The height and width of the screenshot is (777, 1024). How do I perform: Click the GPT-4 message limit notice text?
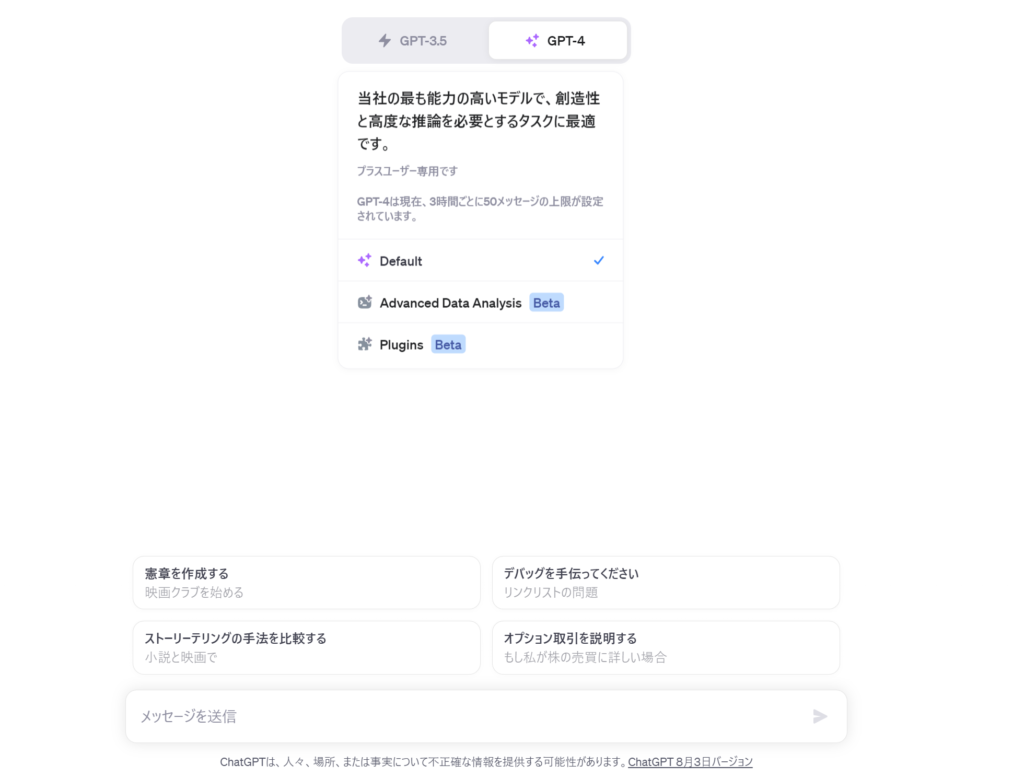tap(480, 208)
